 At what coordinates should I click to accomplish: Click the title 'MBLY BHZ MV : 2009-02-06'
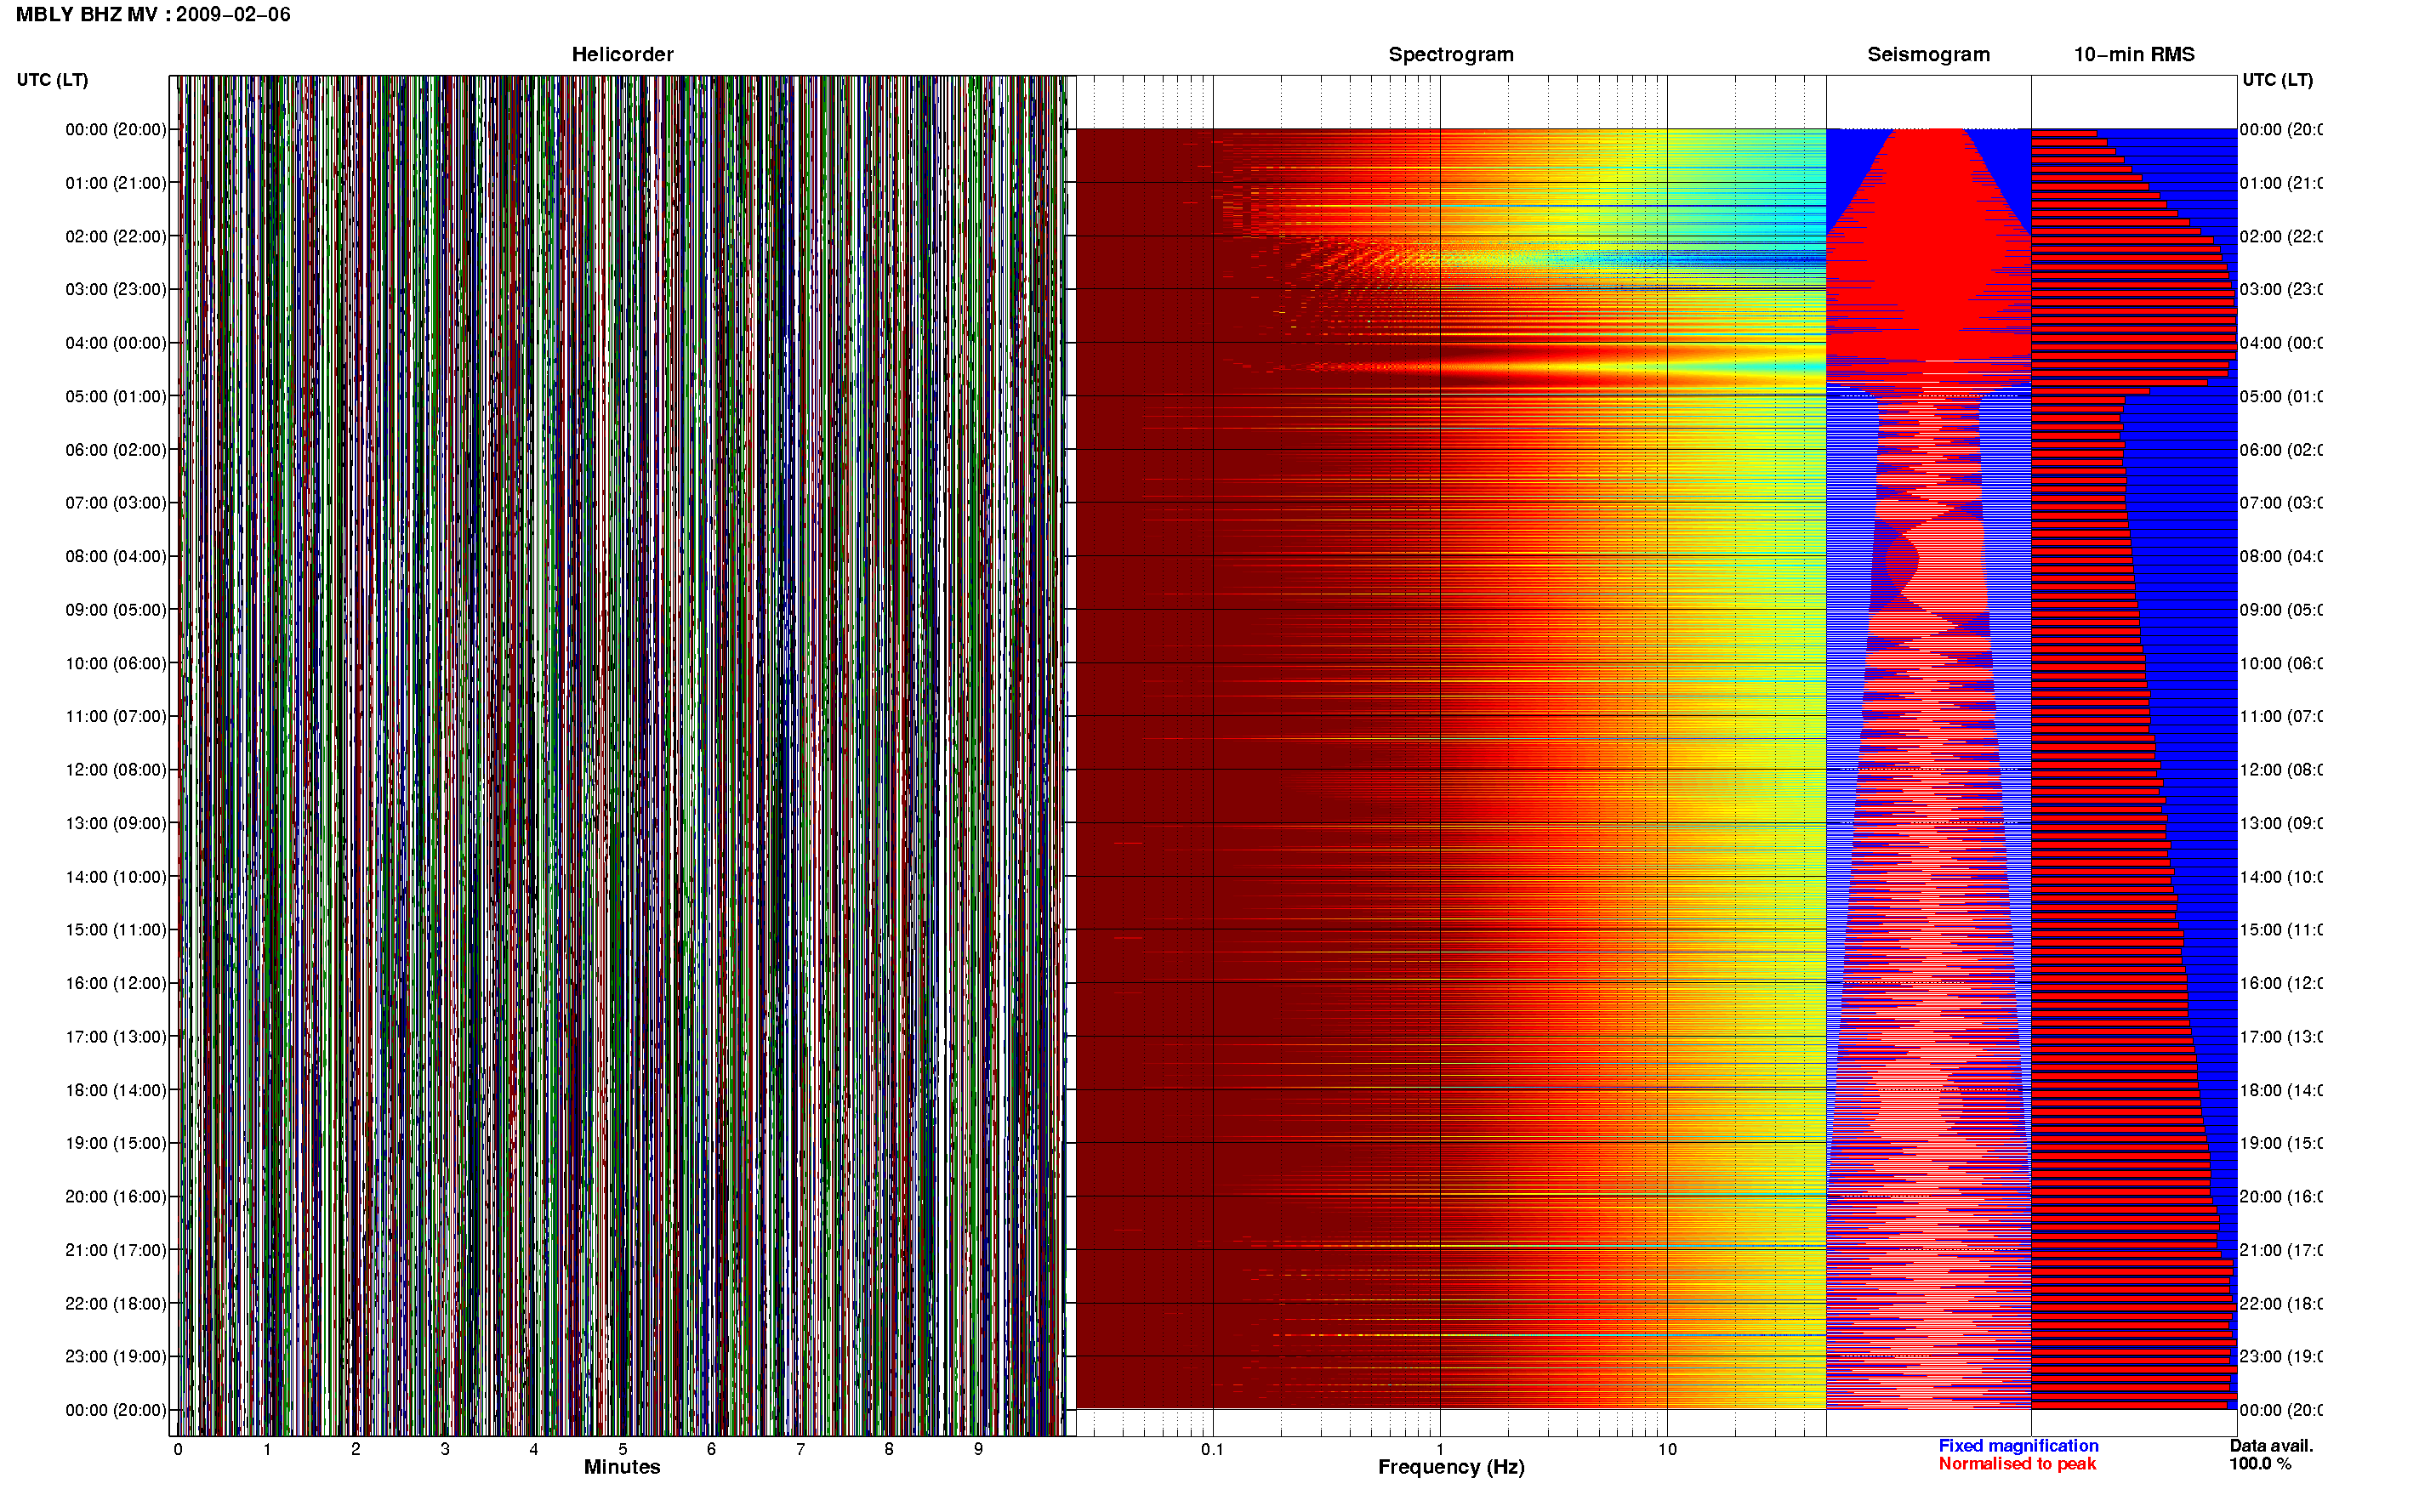pos(153,14)
